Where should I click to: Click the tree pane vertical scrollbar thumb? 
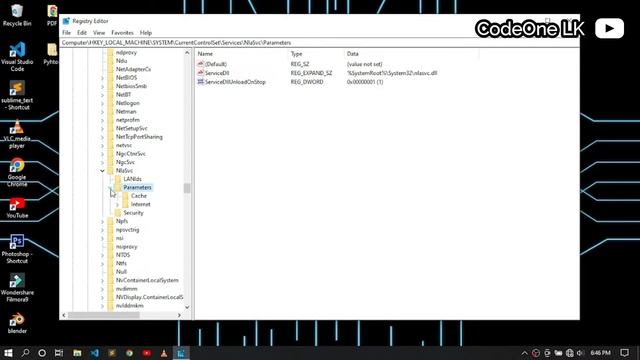pos(187,188)
